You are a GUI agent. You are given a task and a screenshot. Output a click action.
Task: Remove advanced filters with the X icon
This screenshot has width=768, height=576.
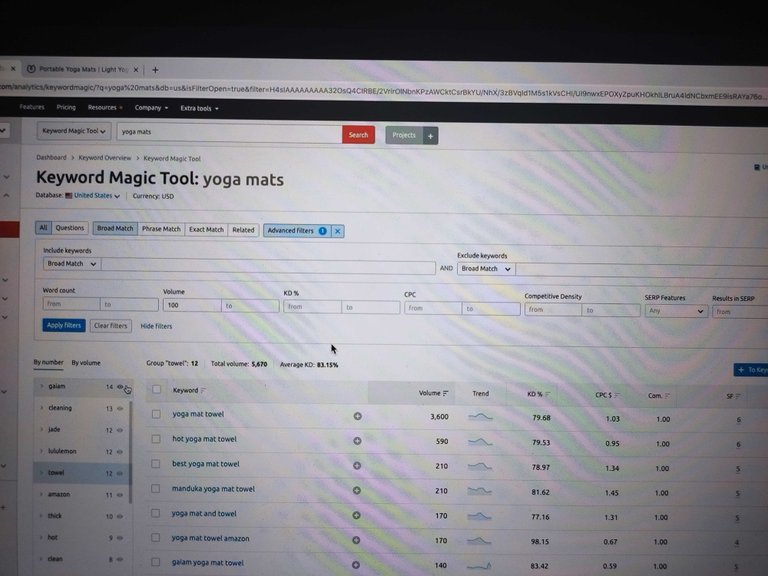pyautogui.click(x=338, y=231)
